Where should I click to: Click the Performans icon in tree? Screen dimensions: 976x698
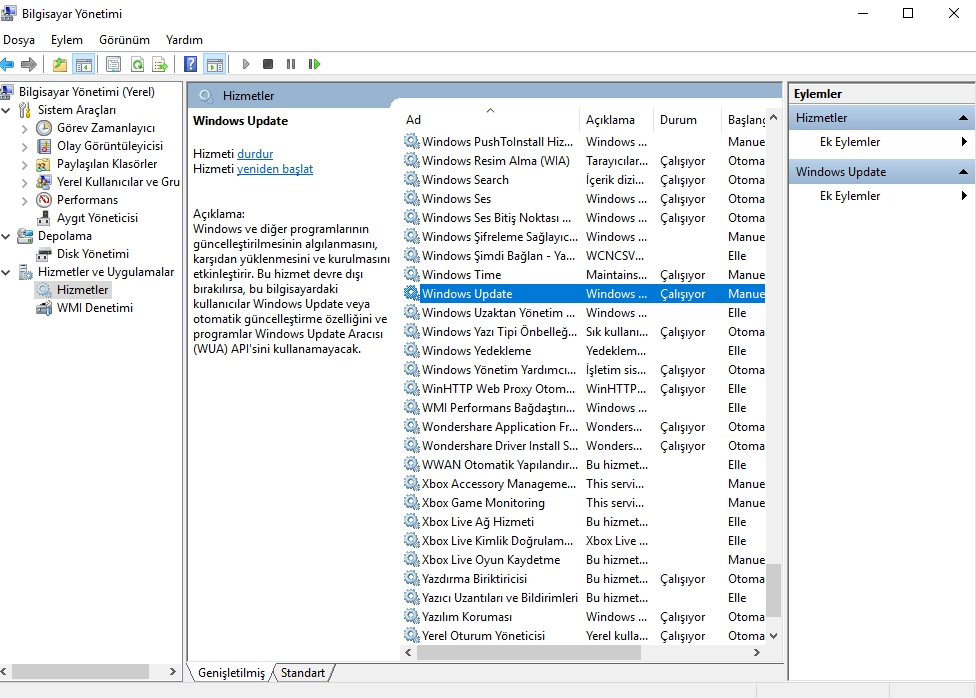click(44, 200)
